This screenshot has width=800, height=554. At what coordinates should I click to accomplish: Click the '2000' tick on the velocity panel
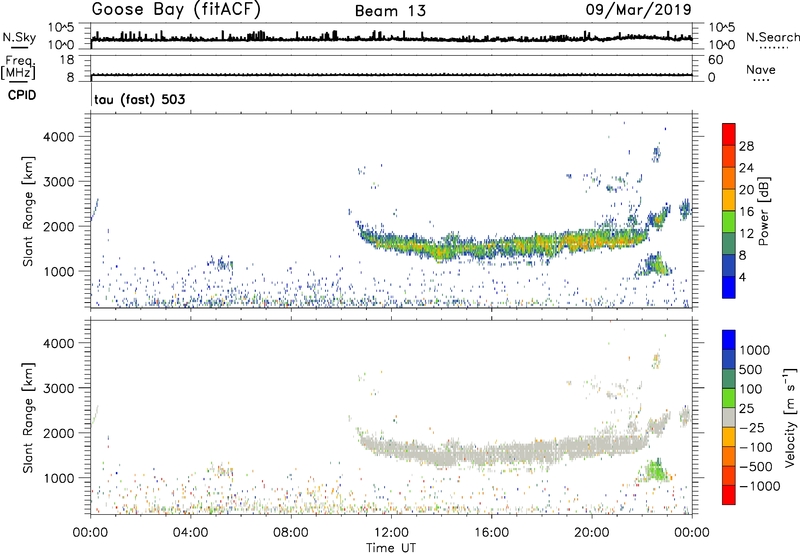(59, 433)
